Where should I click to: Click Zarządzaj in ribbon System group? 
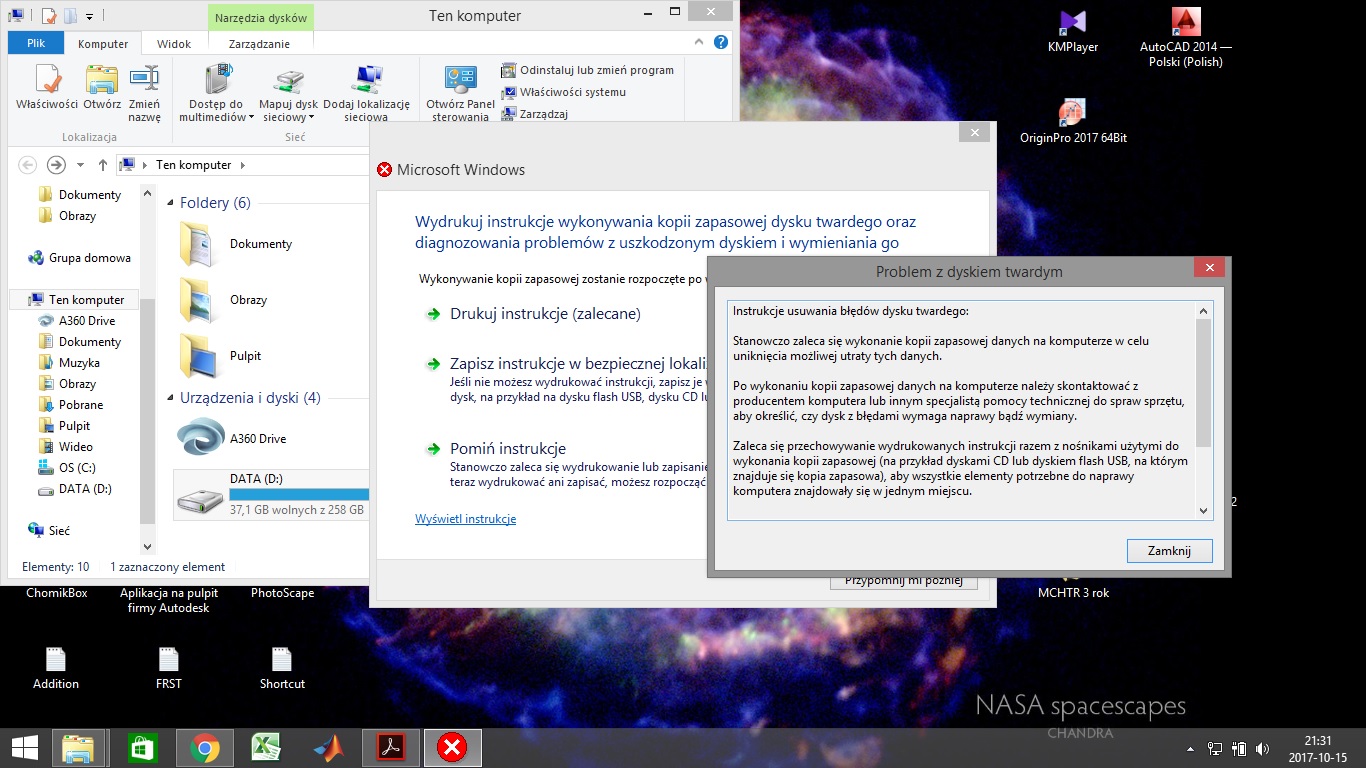(x=535, y=114)
